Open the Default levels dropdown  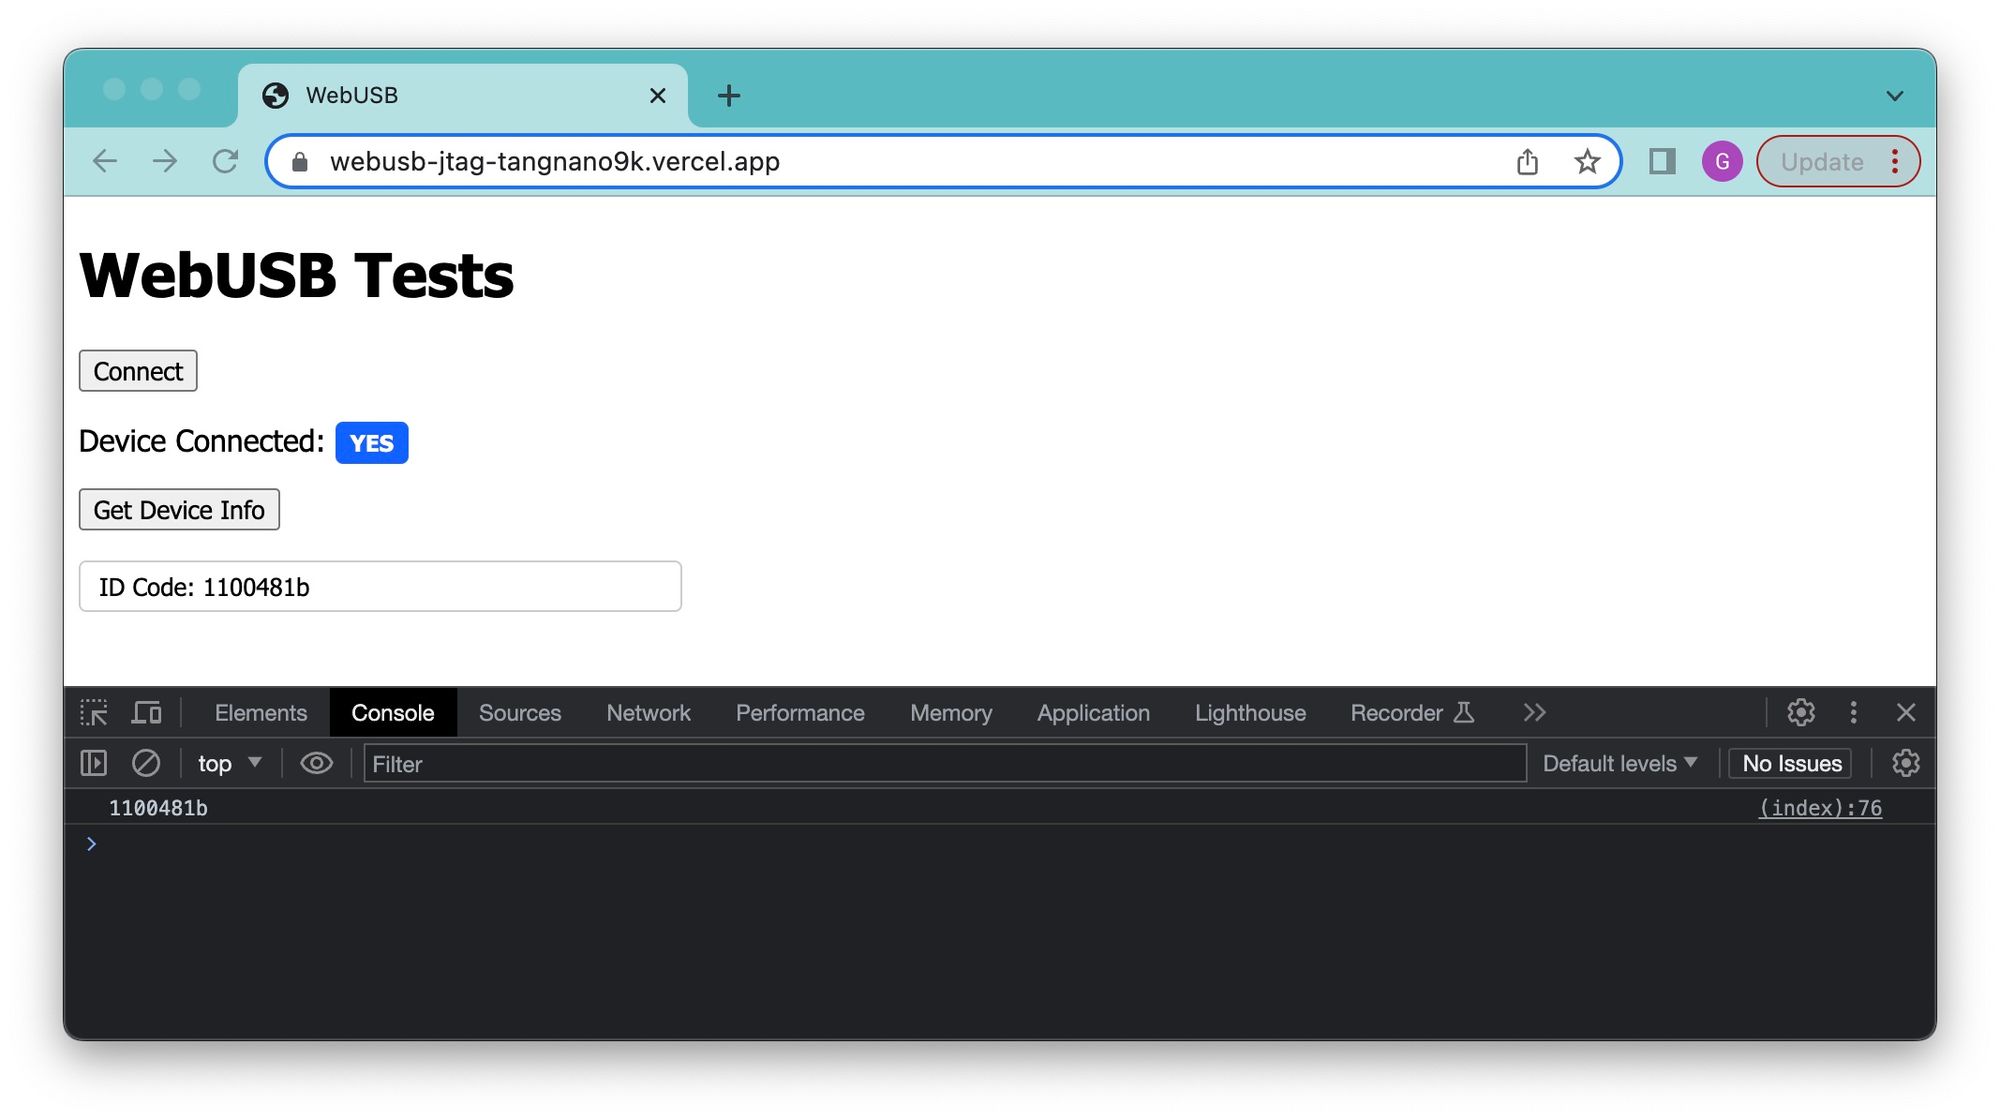[x=1619, y=764]
